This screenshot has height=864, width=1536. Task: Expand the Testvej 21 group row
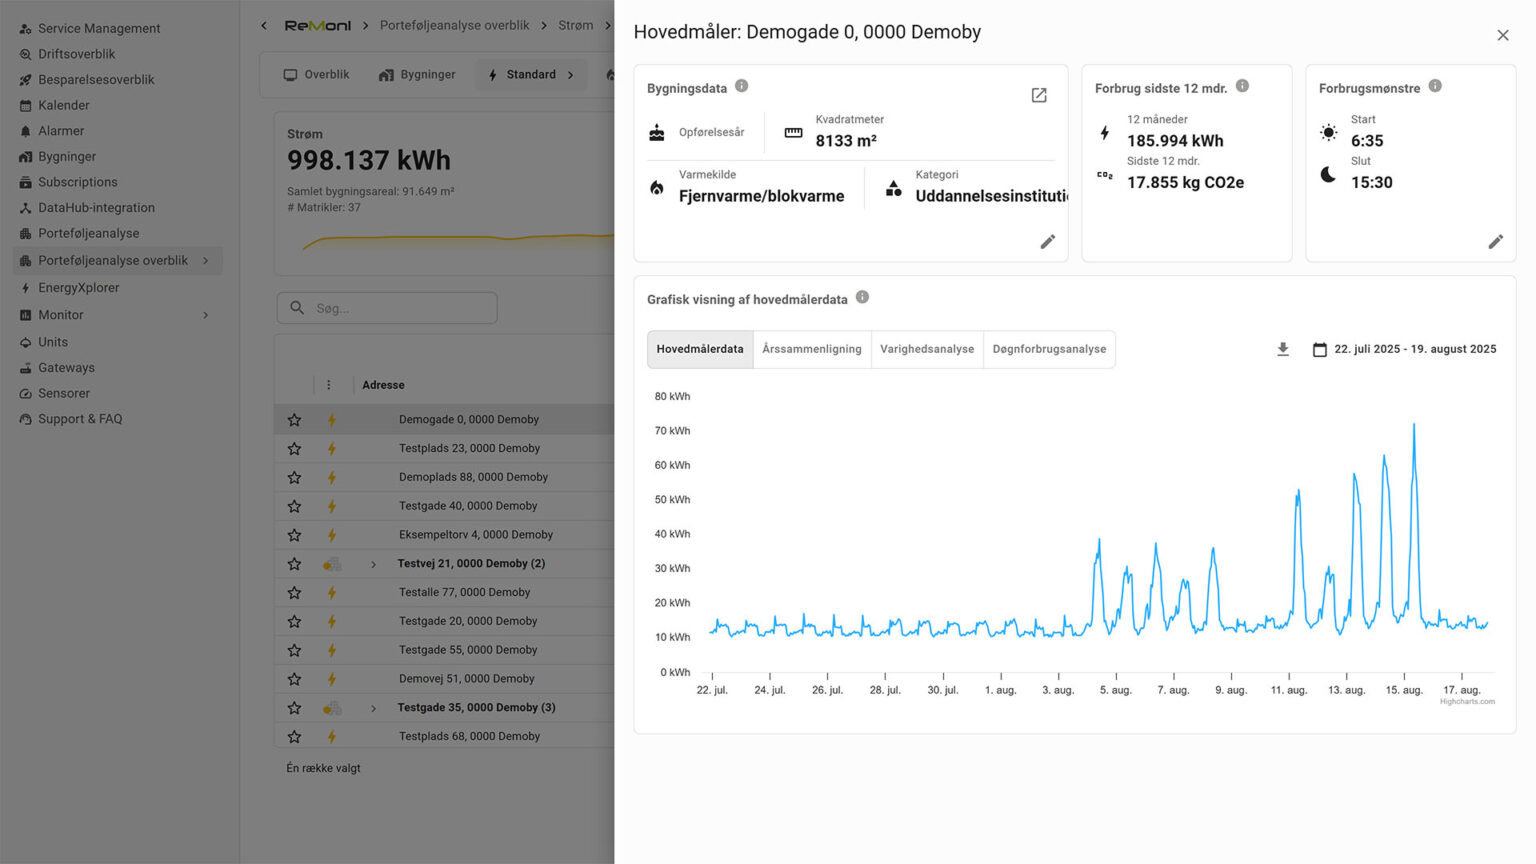(x=373, y=564)
